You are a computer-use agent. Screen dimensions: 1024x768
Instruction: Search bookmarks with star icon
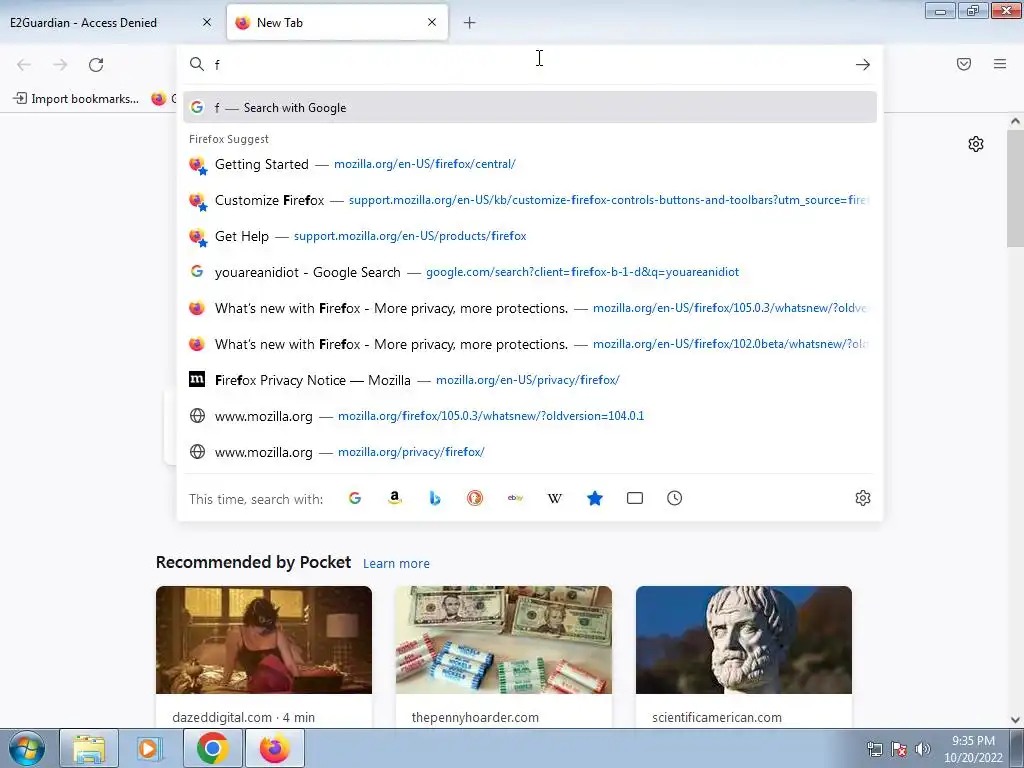click(594, 498)
